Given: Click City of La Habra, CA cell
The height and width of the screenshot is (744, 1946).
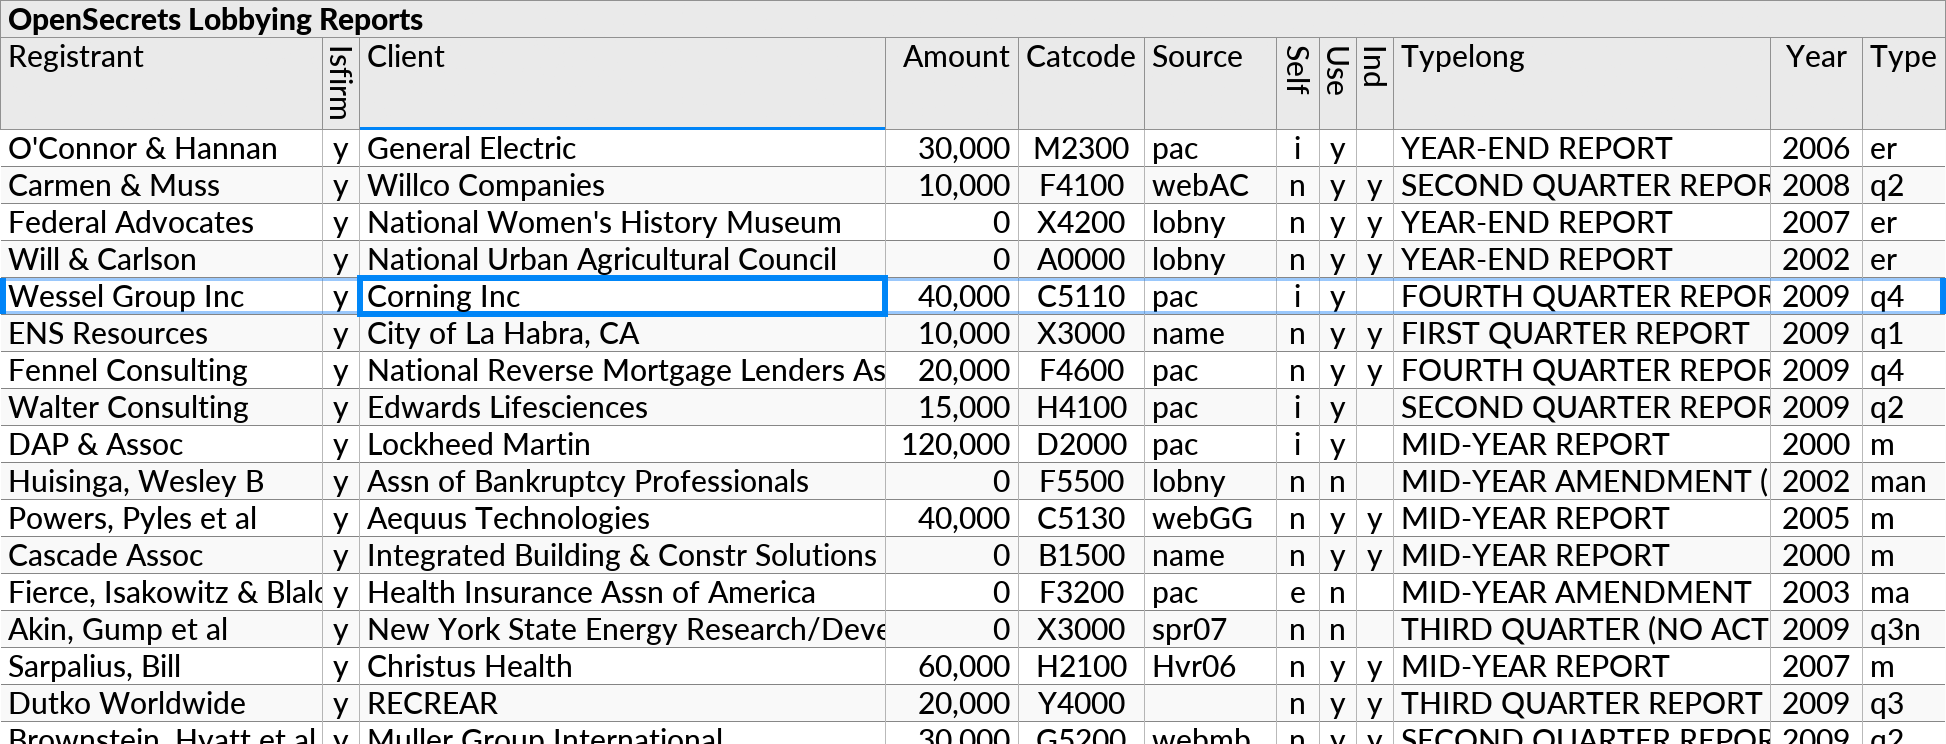Looking at the screenshot, I should coord(622,333).
